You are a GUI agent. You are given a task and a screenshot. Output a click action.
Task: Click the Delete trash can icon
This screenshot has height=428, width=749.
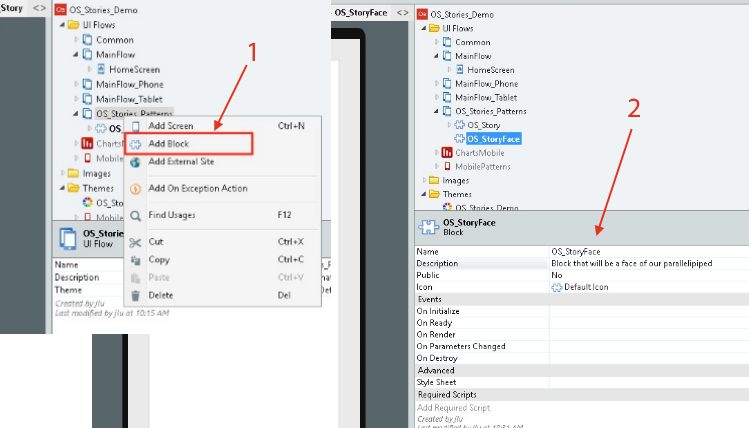click(136, 295)
